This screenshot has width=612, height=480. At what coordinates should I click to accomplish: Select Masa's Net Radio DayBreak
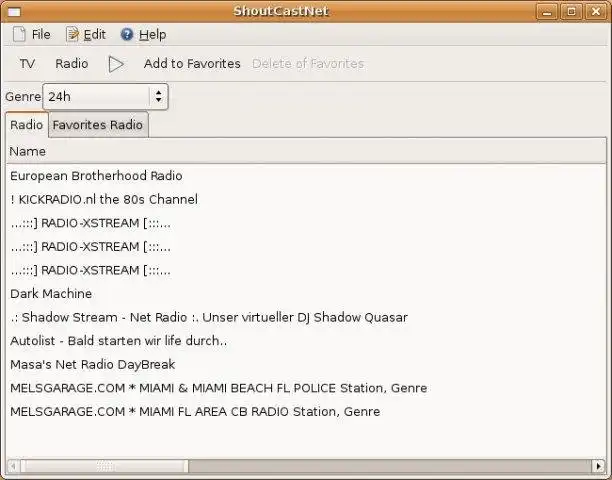point(306,364)
